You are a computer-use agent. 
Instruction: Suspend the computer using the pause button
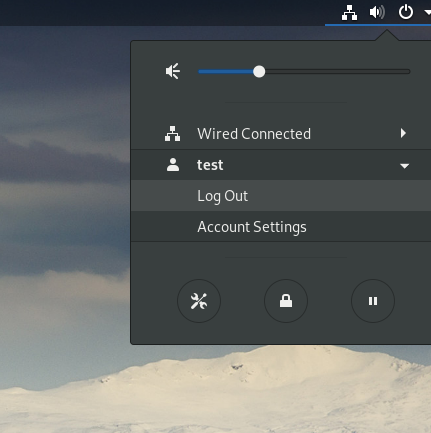click(x=373, y=301)
